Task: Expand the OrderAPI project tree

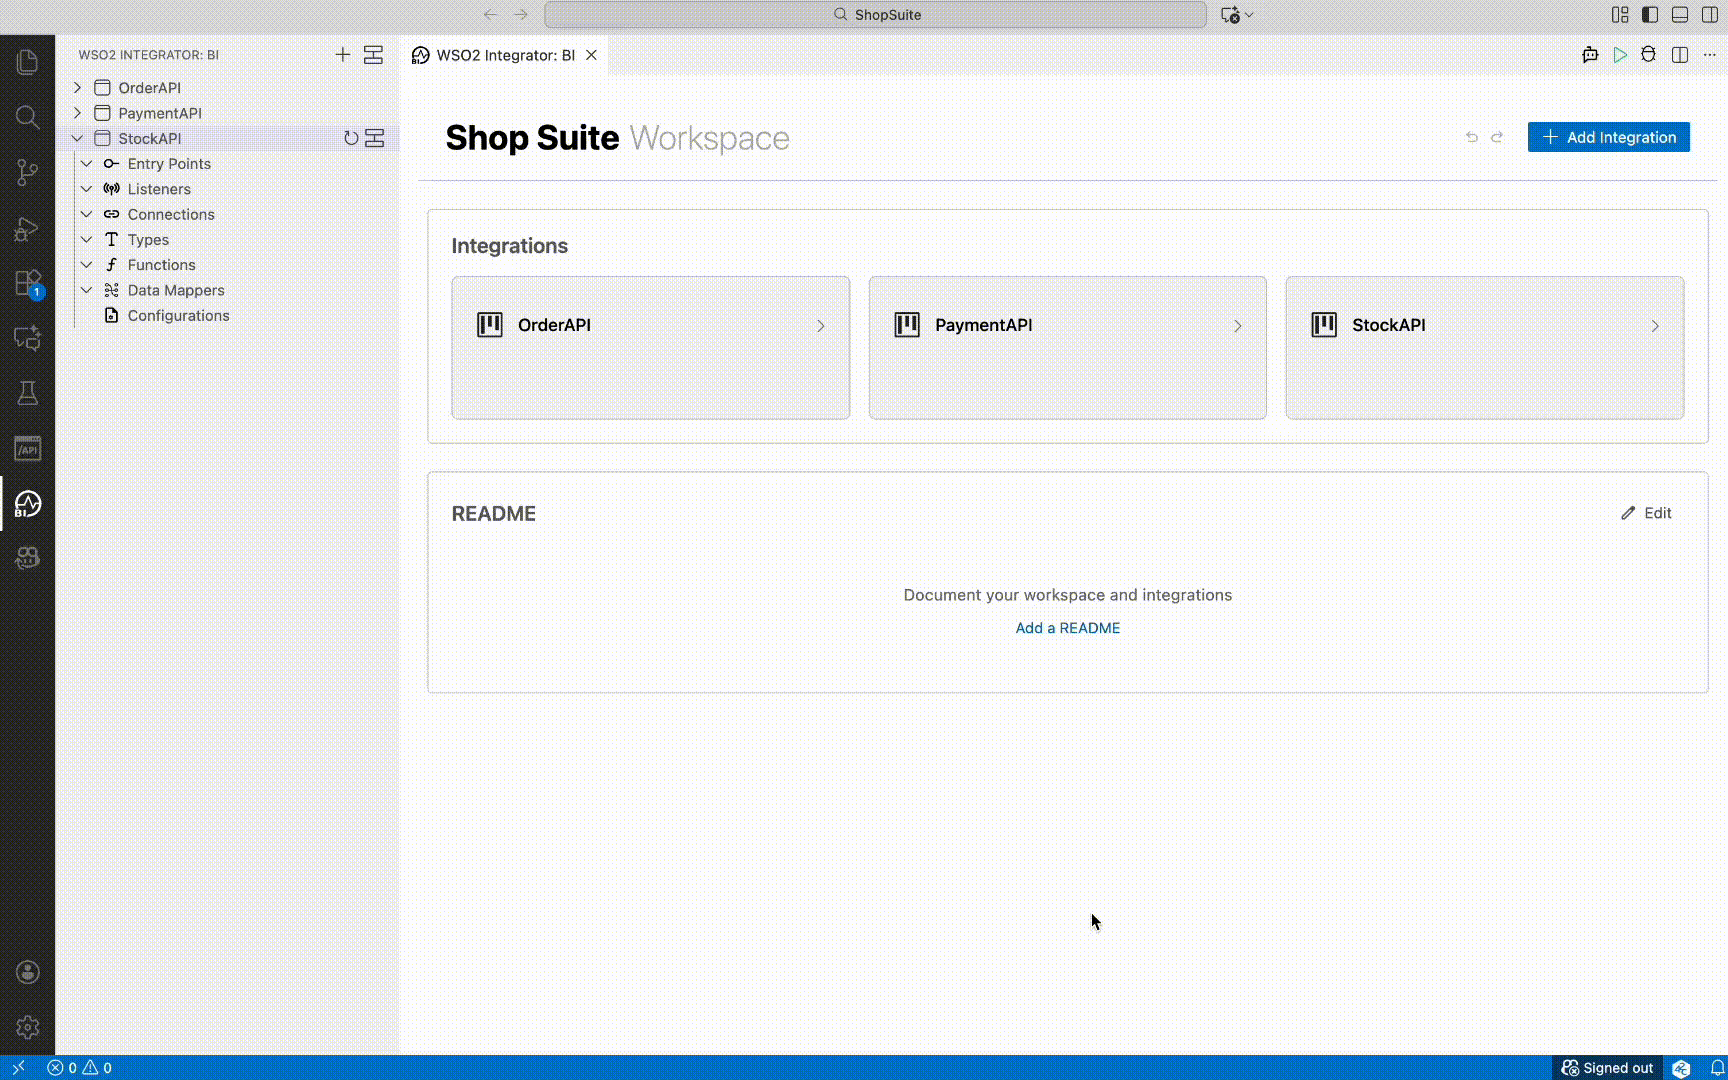Action: point(76,87)
